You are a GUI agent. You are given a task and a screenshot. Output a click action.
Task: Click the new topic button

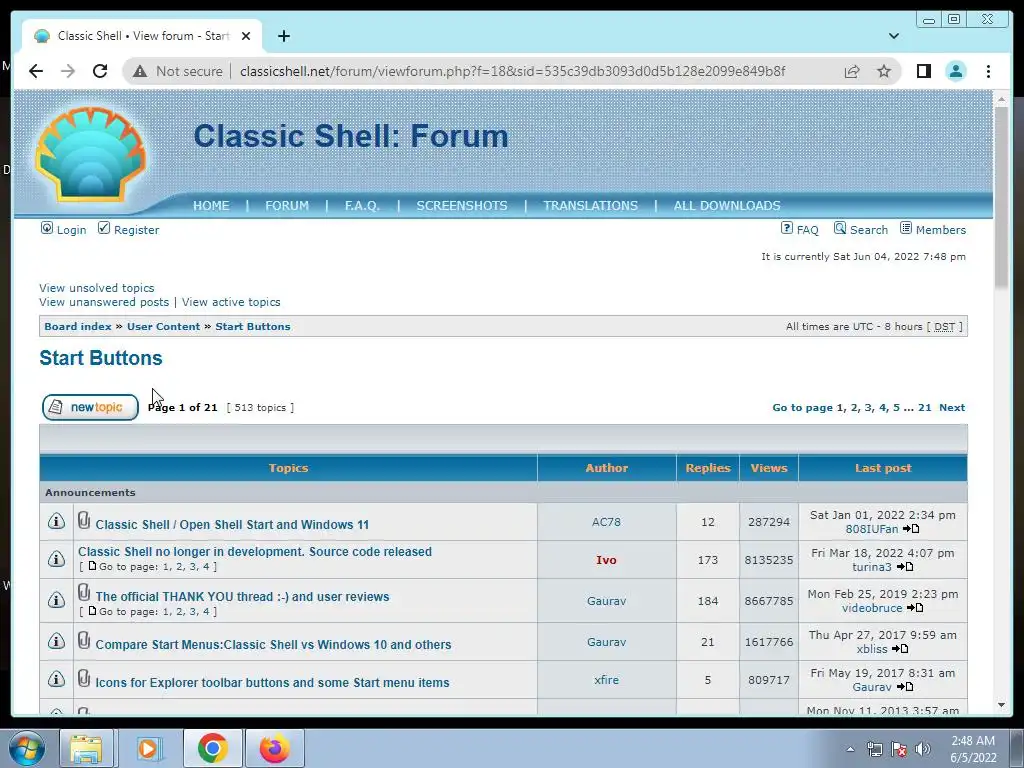point(90,408)
